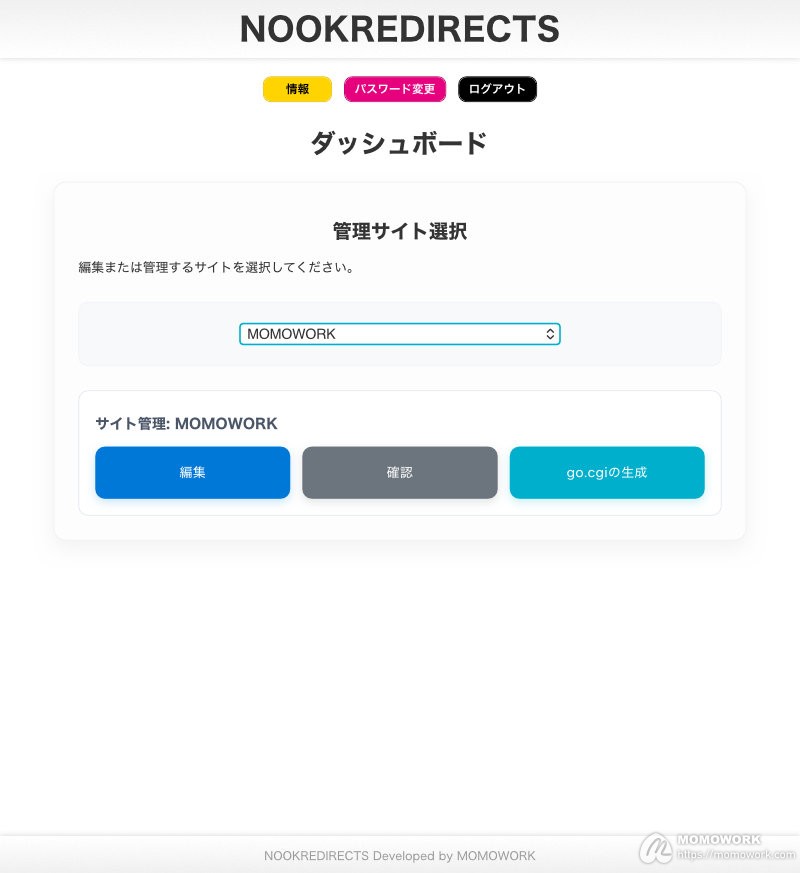Image resolution: width=800 pixels, height=873 pixels.
Task: Click the site selection instruction text
Action: (217, 268)
